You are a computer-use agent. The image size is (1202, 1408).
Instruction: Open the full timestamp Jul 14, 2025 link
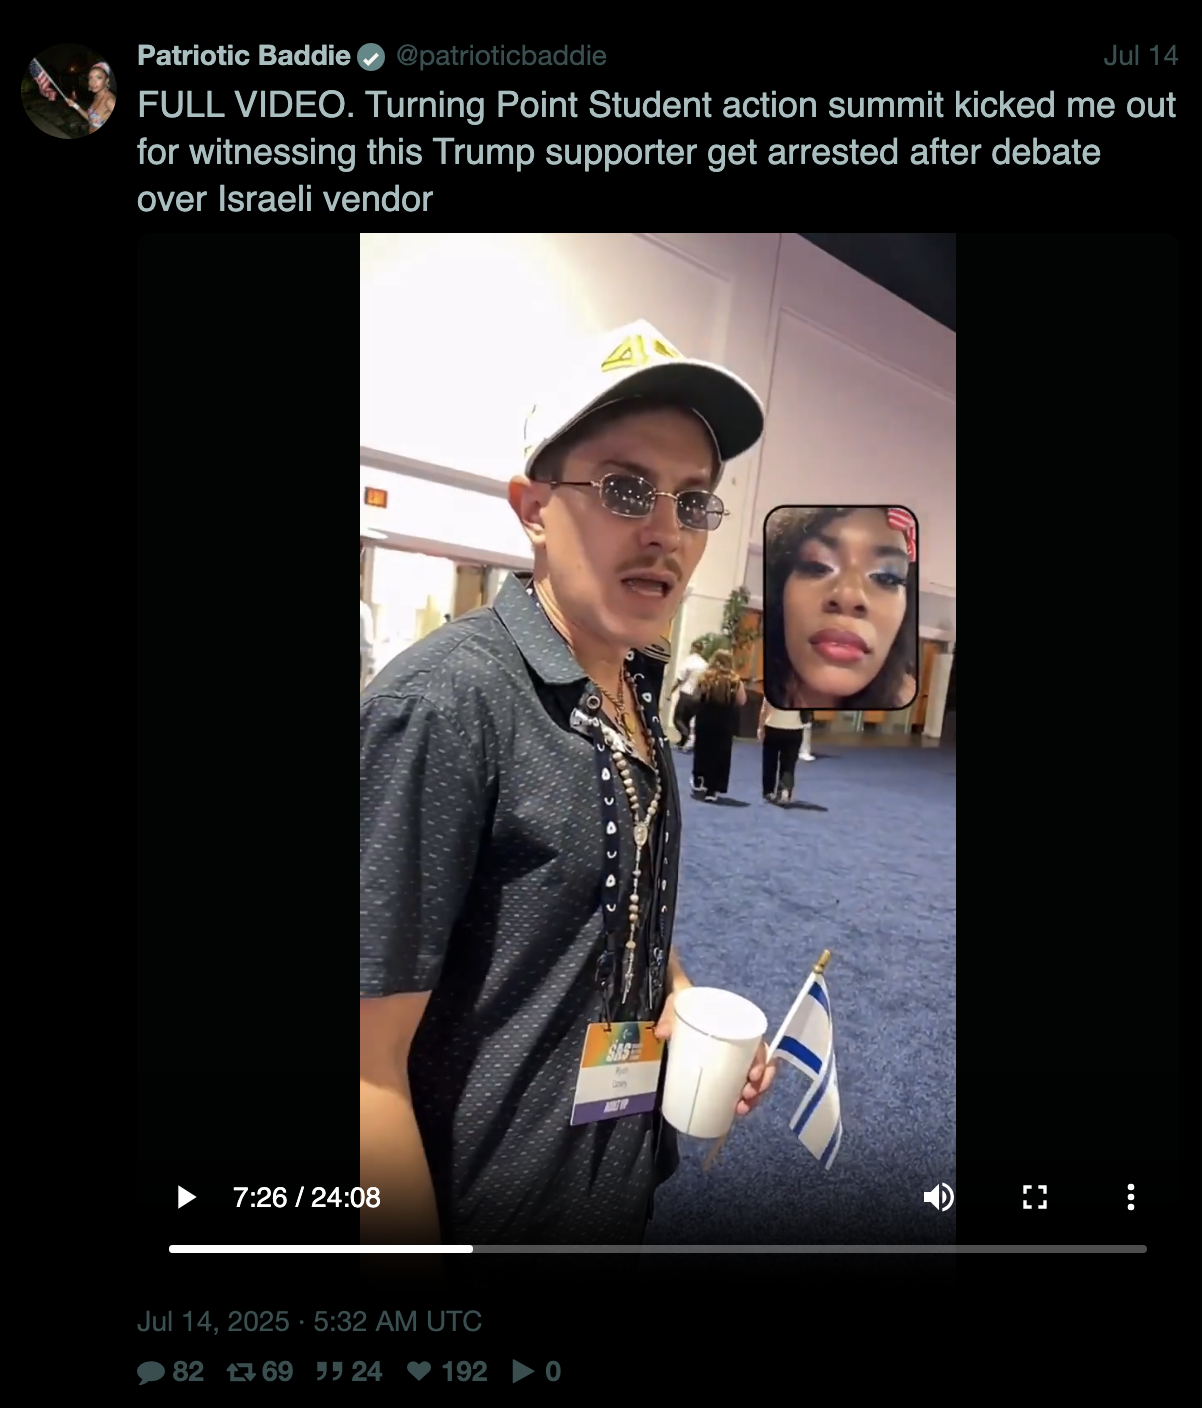(x=309, y=1321)
